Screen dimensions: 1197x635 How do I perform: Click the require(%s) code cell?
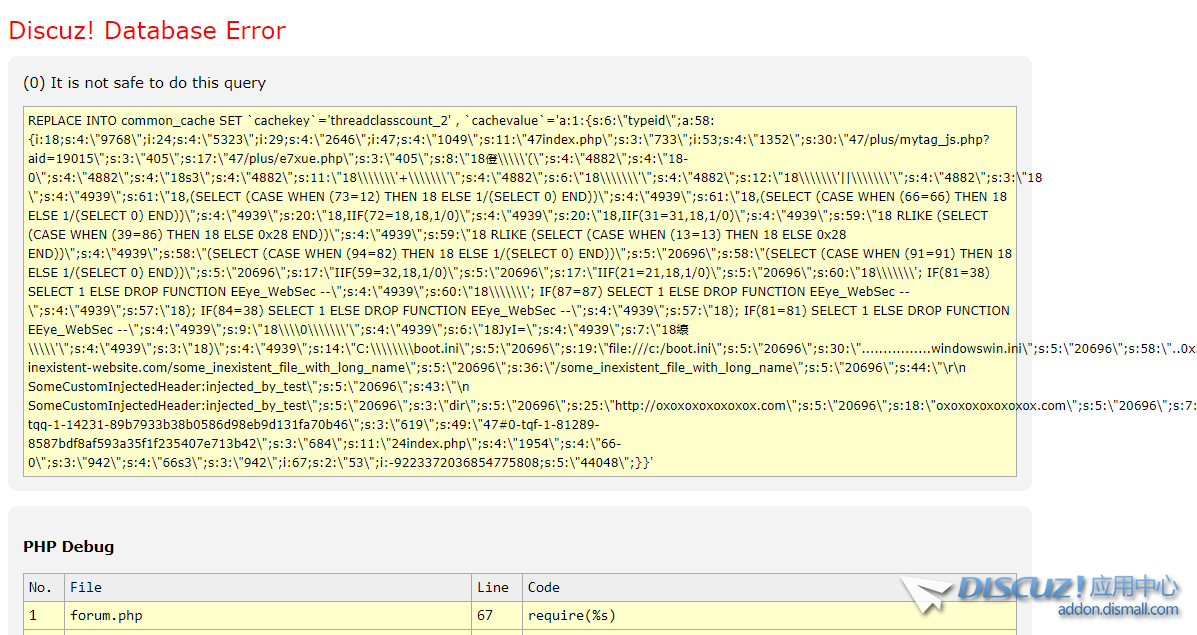point(572,615)
